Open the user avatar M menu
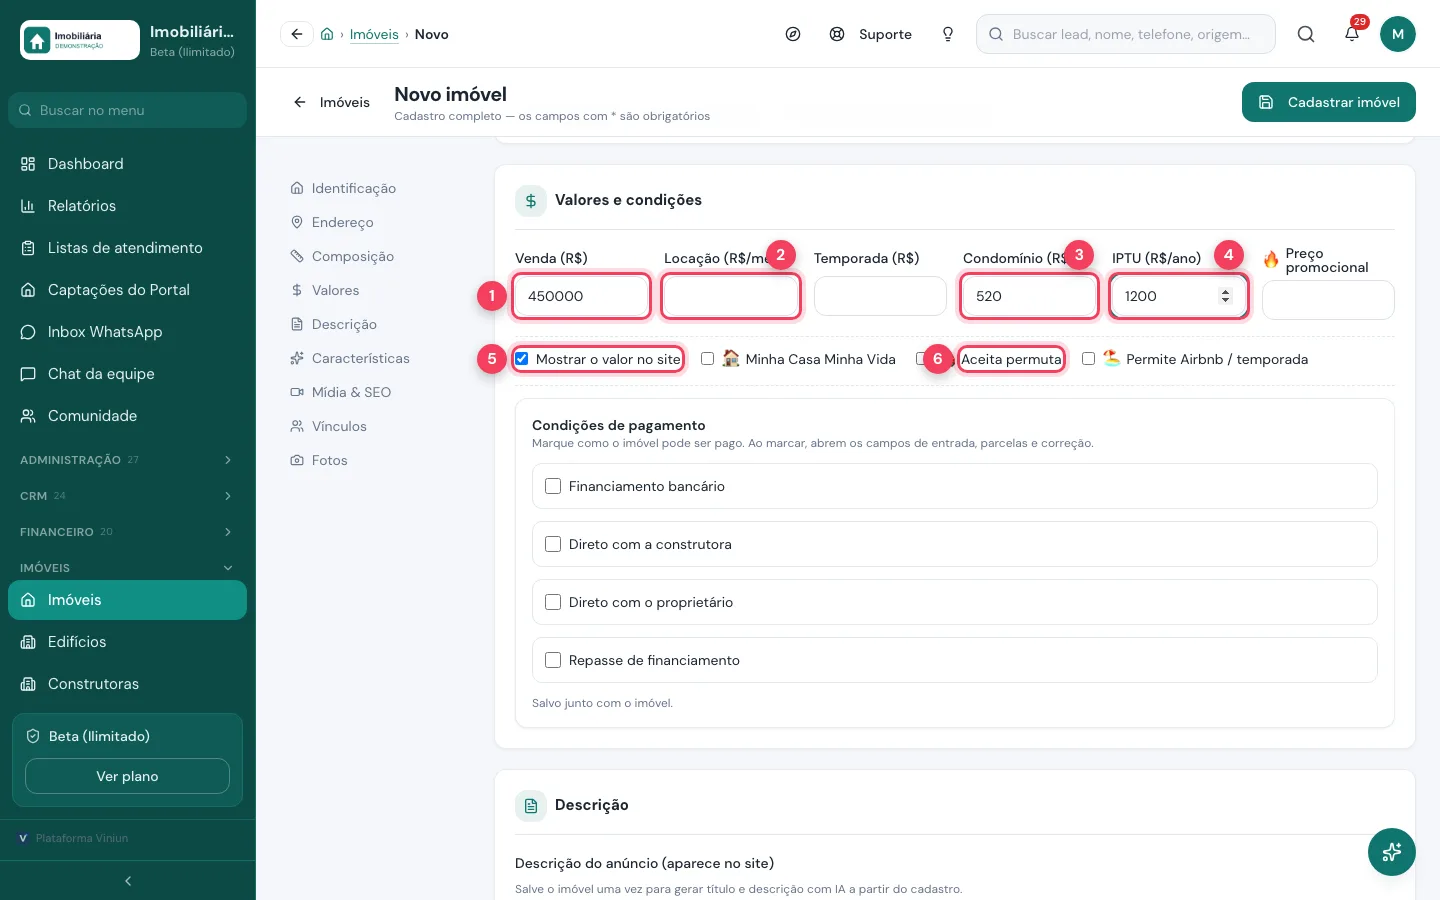1440x900 pixels. (1398, 34)
